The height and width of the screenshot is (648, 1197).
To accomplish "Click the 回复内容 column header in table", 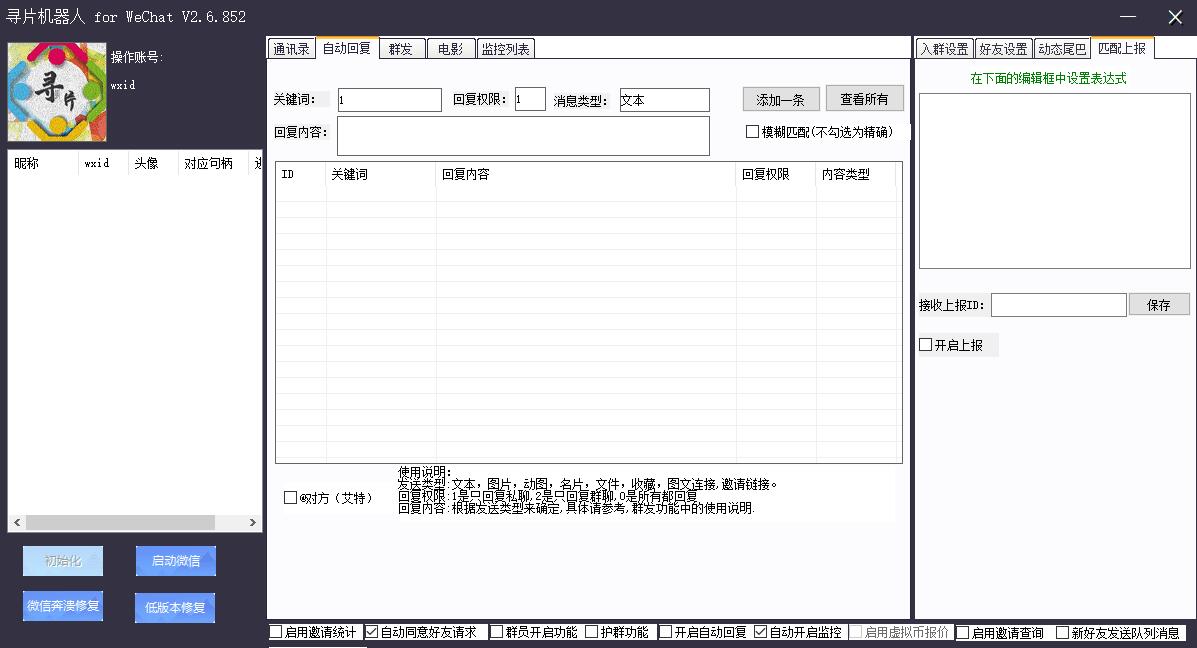I will click(x=586, y=175).
